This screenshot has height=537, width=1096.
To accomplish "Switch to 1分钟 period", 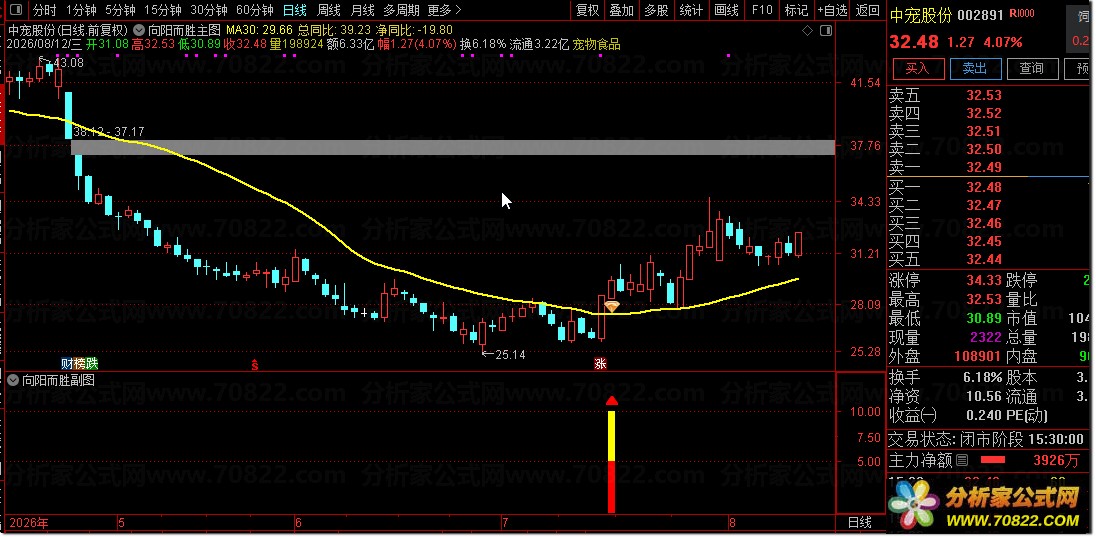I will (80, 10).
